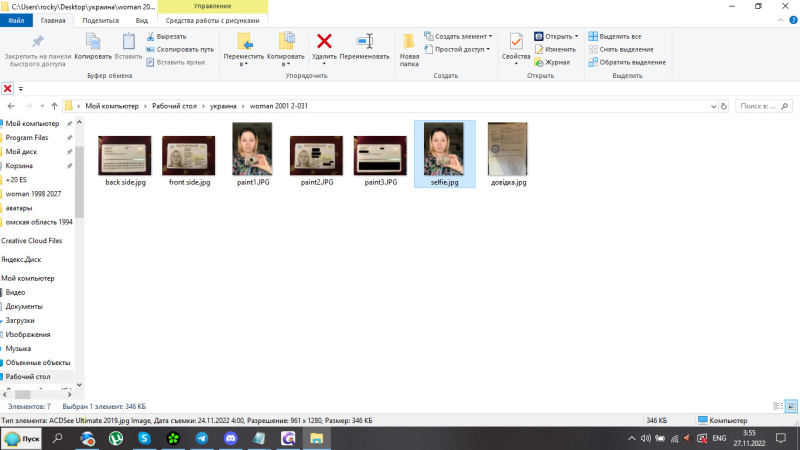Viewport: 800px width, 450px height.
Task: Switch to large thumbnails view in status bar
Action: (790, 406)
